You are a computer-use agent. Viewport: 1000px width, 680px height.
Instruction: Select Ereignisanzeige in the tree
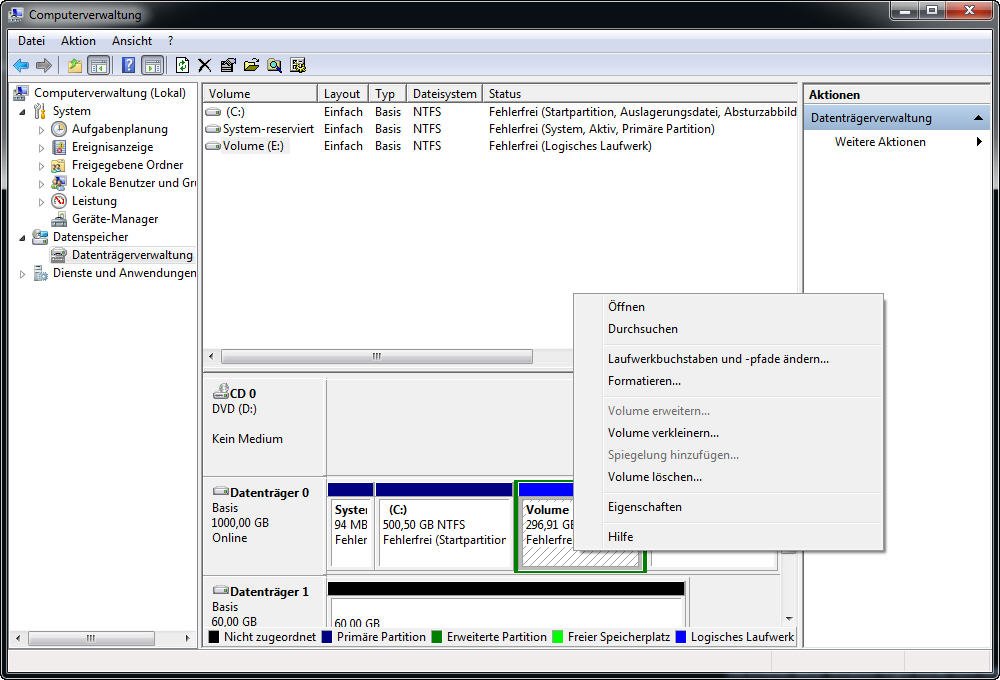pos(112,147)
